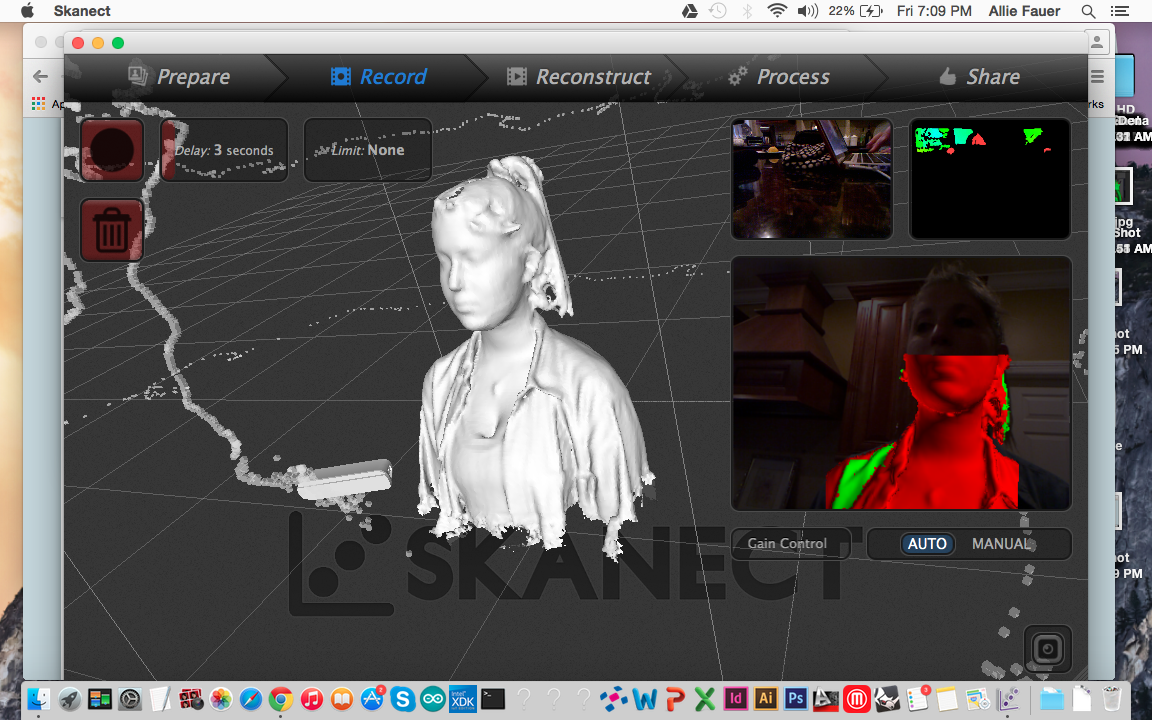Open Photo Booth from the dock
The width and height of the screenshot is (1152, 720).
pos(191,699)
